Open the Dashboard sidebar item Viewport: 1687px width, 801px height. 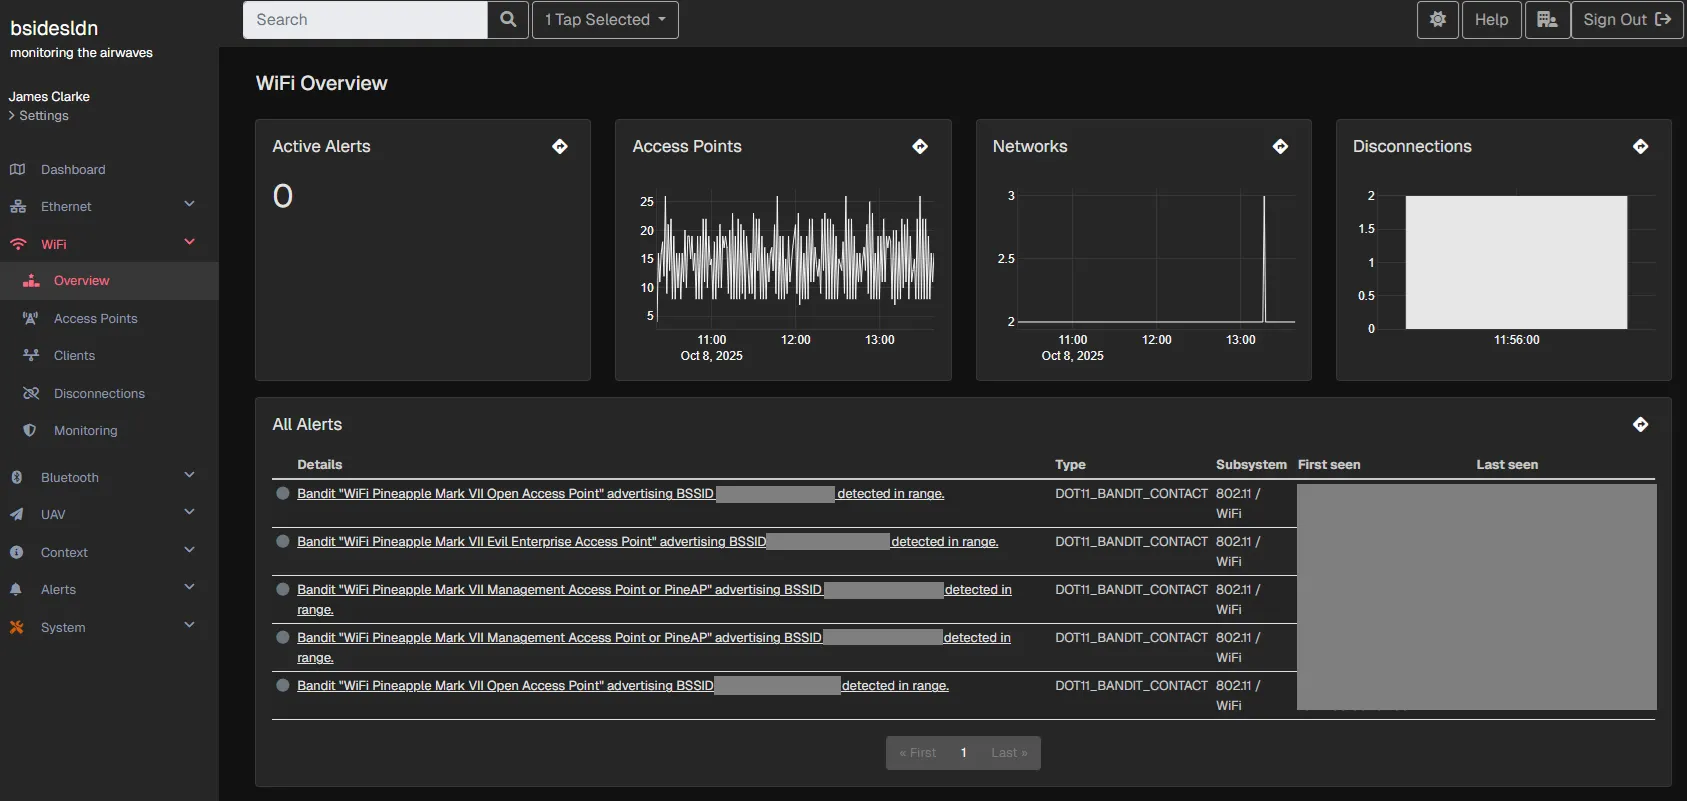(x=73, y=170)
